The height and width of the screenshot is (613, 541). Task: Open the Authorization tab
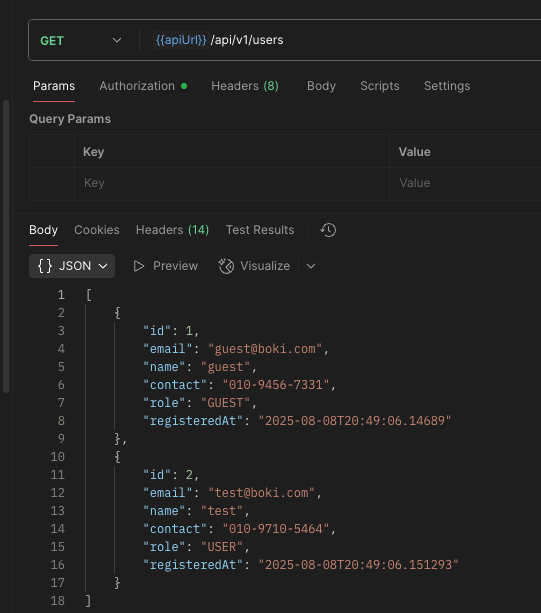[143, 86]
